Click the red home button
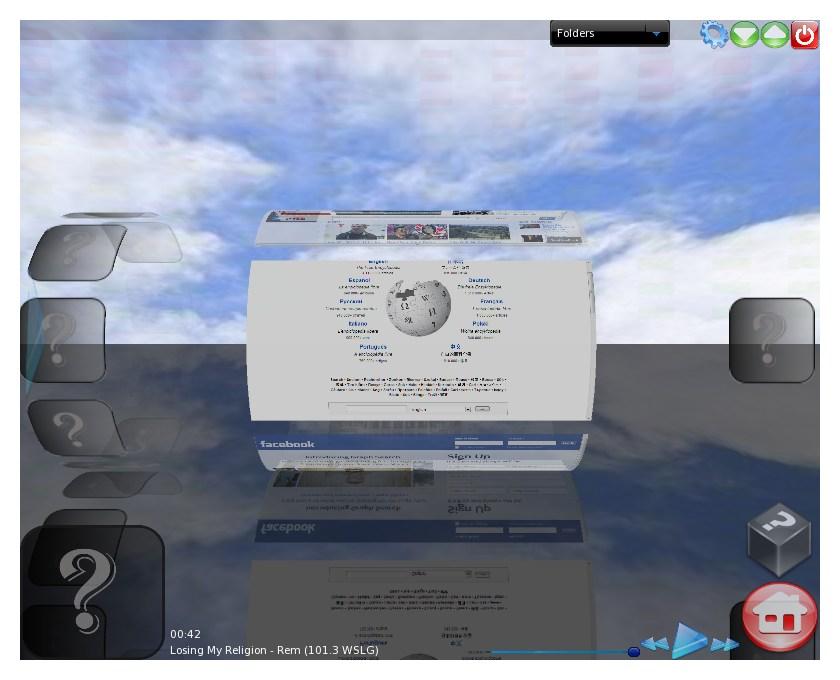 click(779, 617)
